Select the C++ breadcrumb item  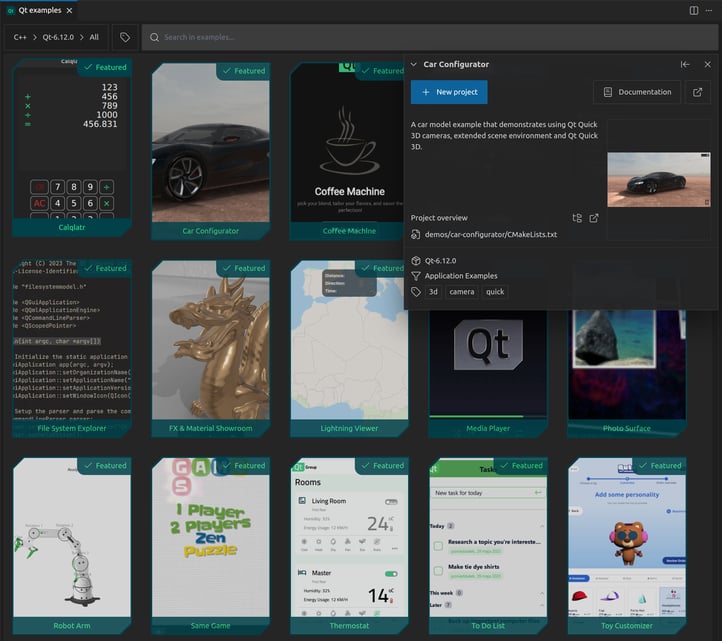point(20,37)
